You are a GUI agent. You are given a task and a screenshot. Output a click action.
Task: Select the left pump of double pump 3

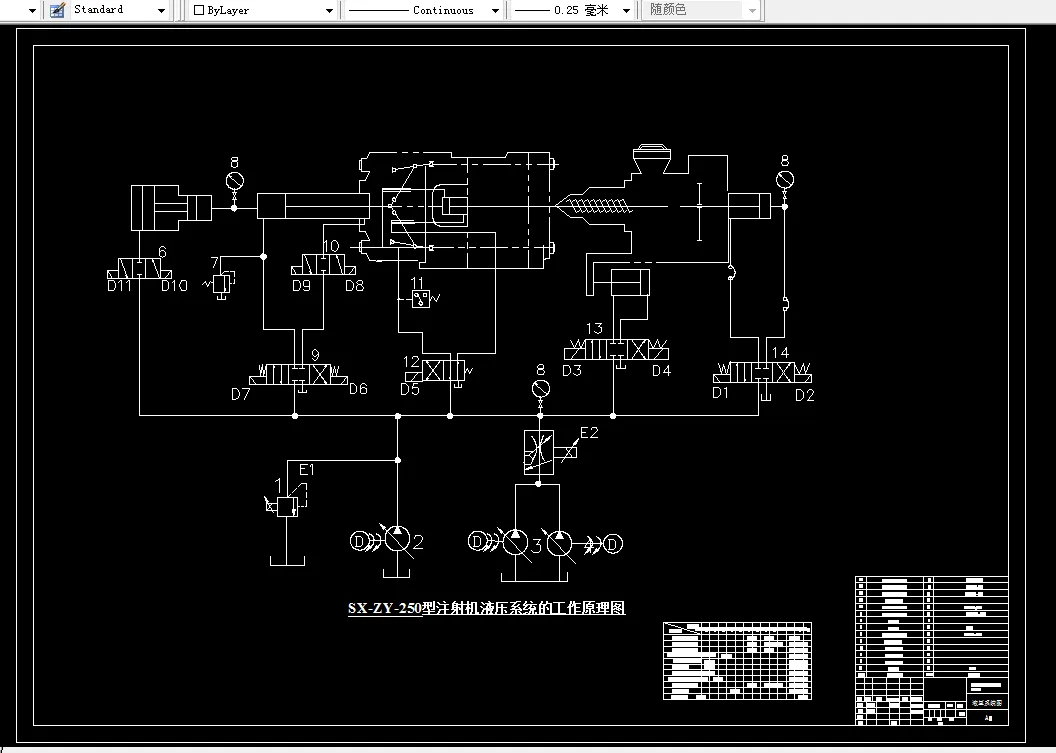click(516, 543)
